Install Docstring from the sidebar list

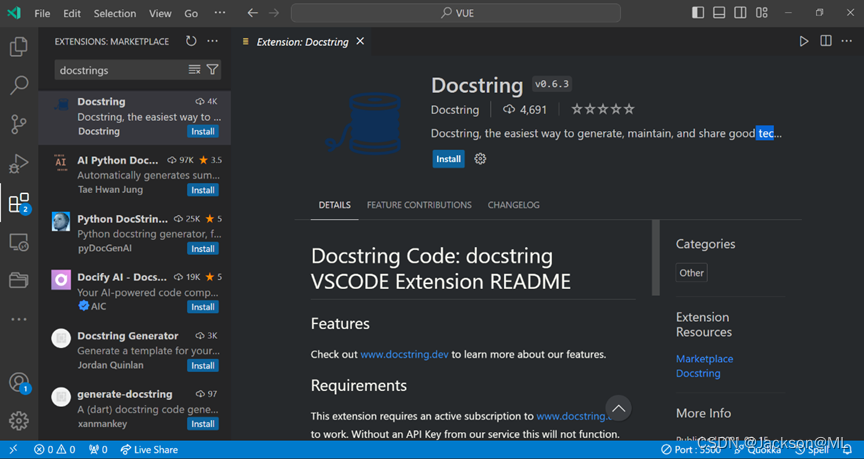[203, 132]
